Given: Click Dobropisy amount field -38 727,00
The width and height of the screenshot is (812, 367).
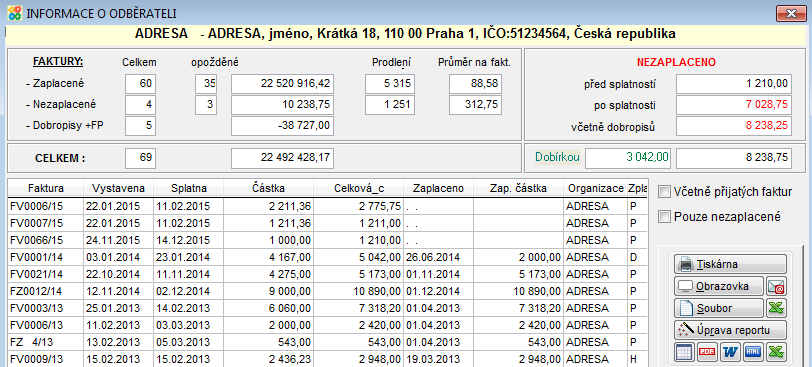Looking at the screenshot, I should coord(282,126).
